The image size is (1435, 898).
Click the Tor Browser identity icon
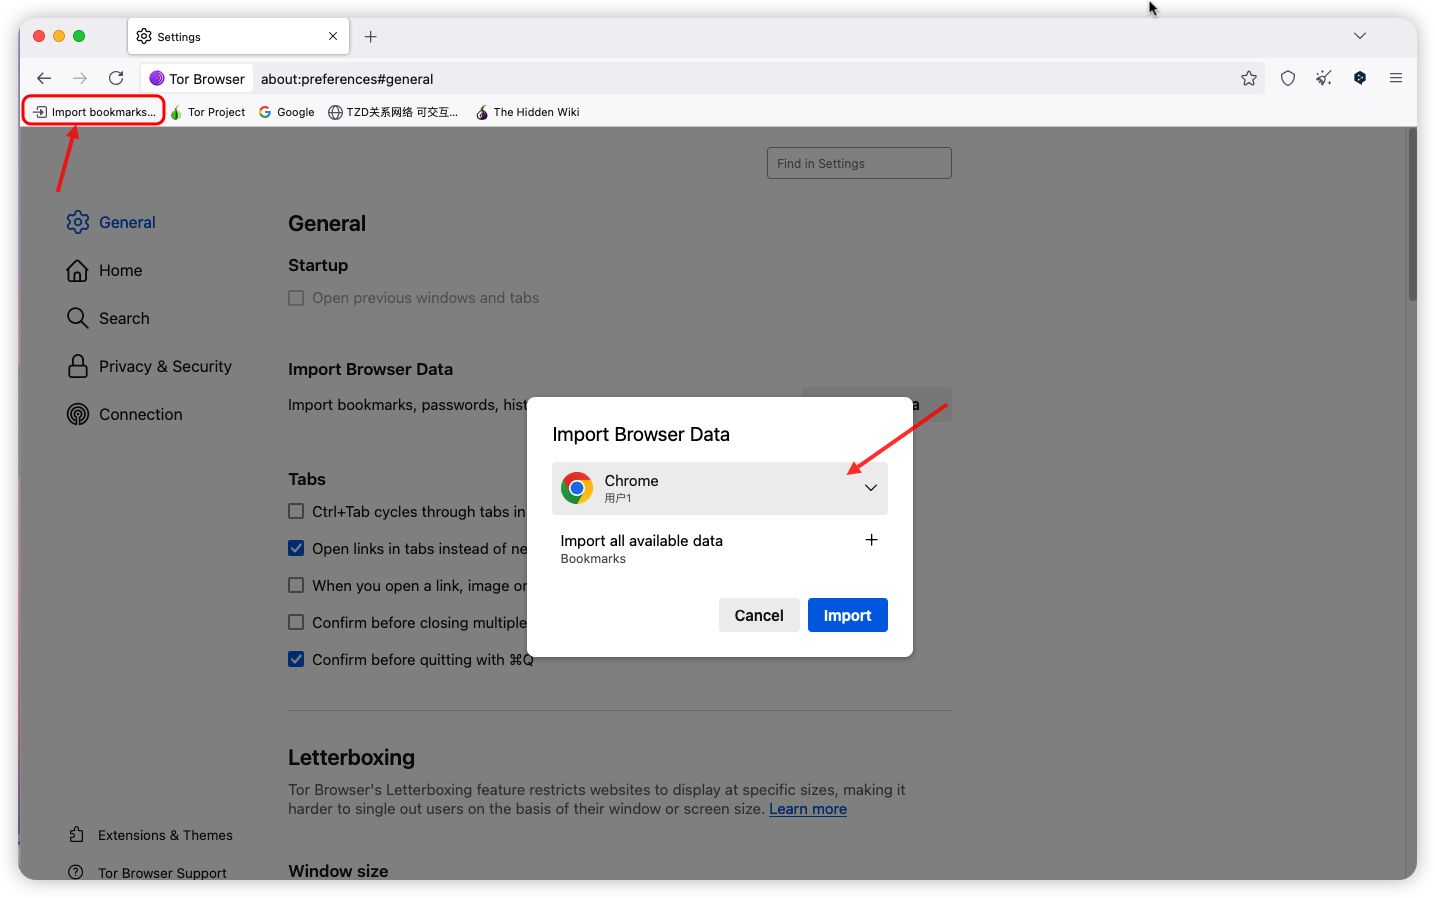pyautogui.click(x=197, y=79)
